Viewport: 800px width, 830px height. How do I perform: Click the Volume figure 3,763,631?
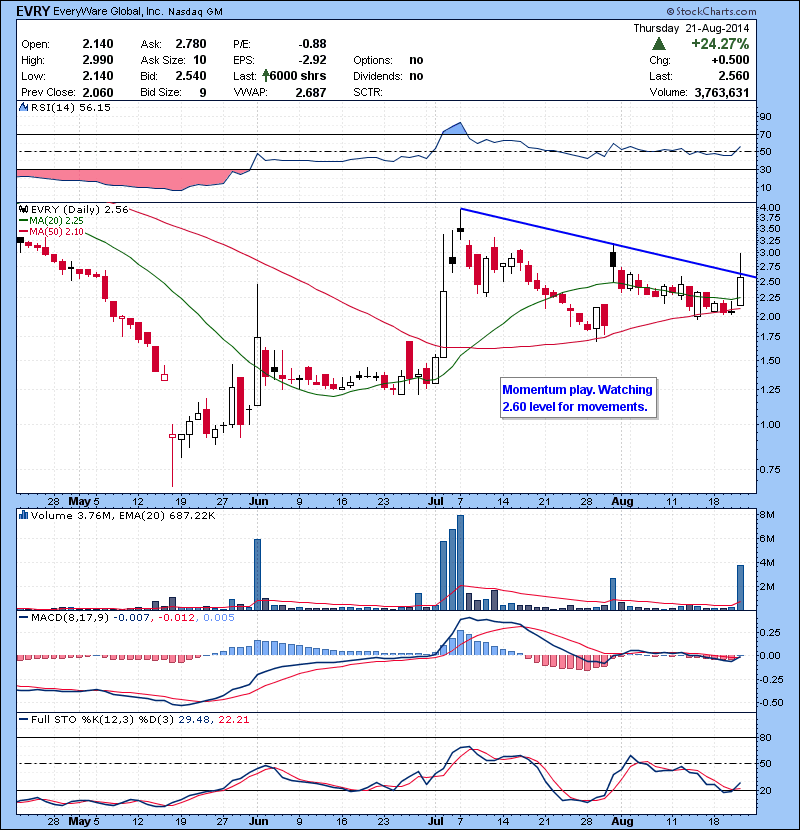click(x=722, y=93)
